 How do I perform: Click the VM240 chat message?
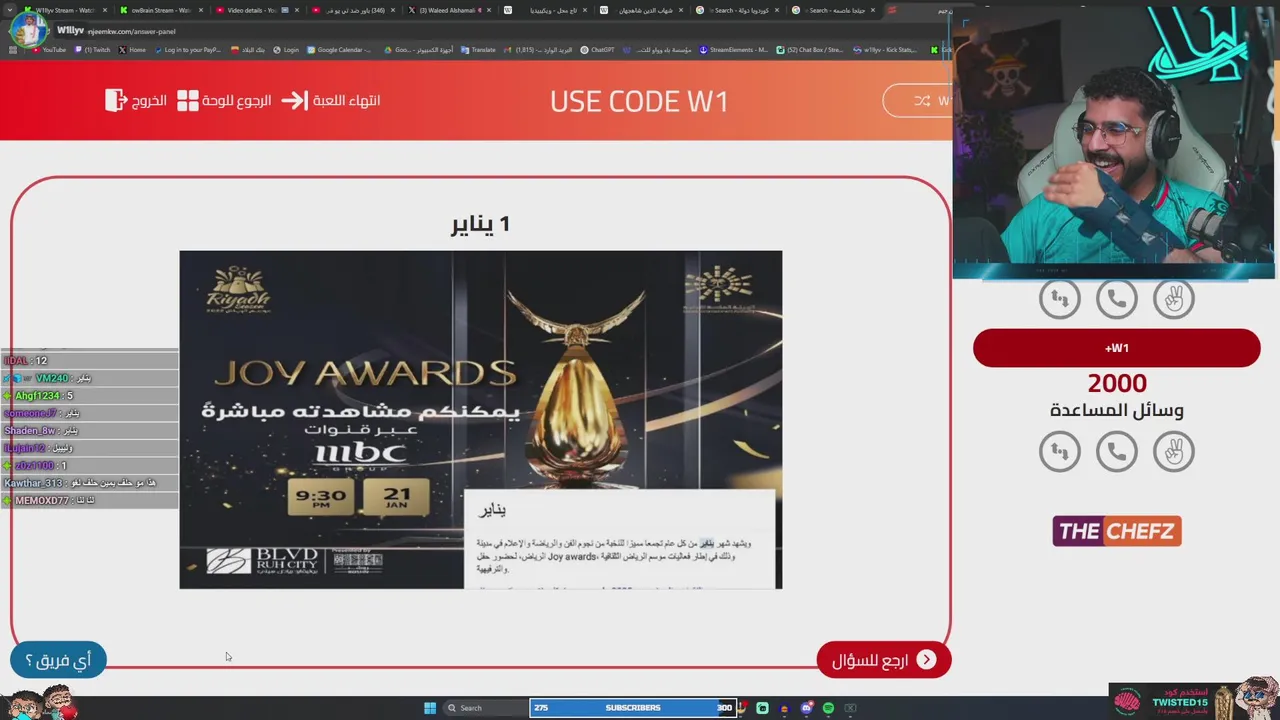coord(89,378)
